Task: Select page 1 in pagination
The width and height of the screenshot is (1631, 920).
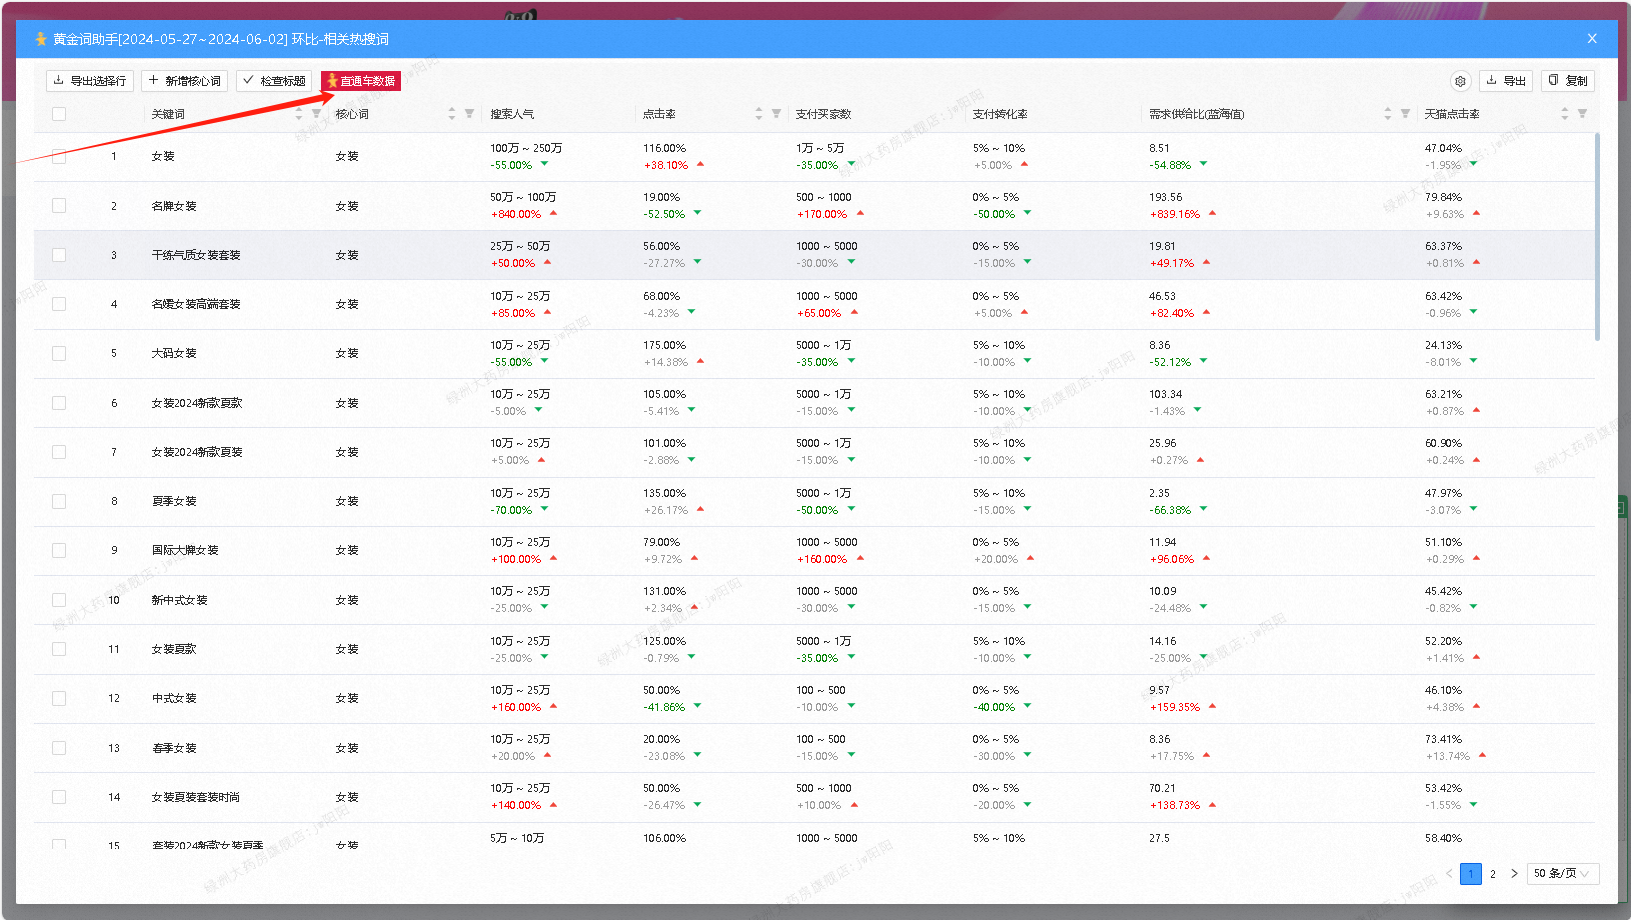Action: click(x=1470, y=874)
